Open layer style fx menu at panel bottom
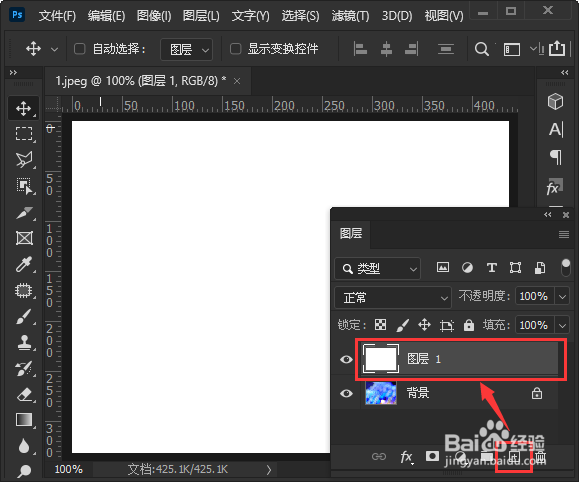 tap(407, 457)
